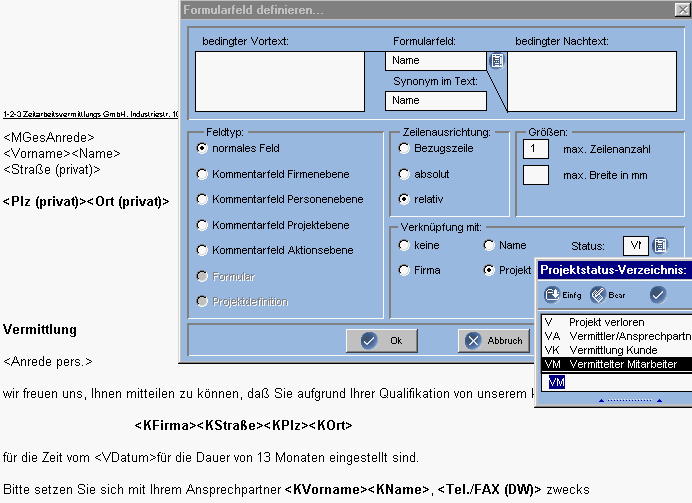Click the Synonym im Text field

pos(435,100)
